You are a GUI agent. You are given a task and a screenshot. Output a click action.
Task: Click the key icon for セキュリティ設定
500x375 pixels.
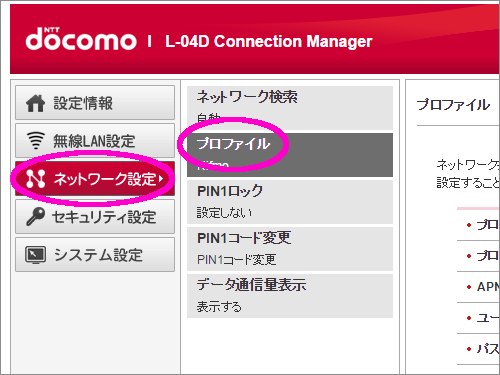click(x=35, y=216)
